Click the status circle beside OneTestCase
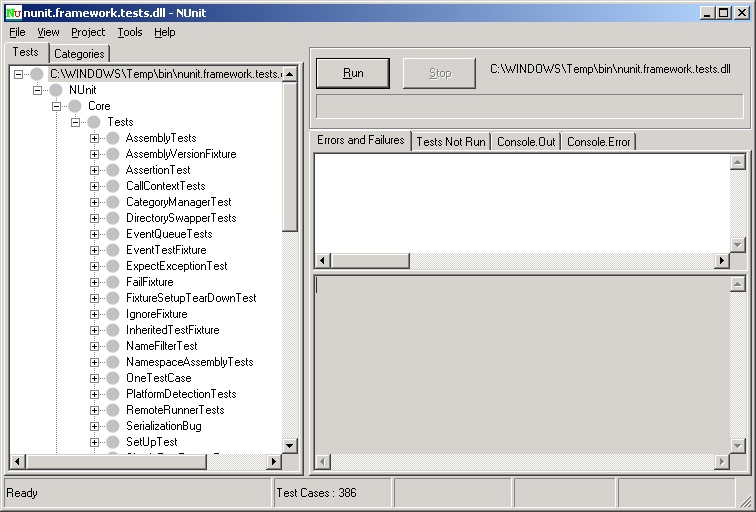The image size is (756, 512). [x=113, y=378]
